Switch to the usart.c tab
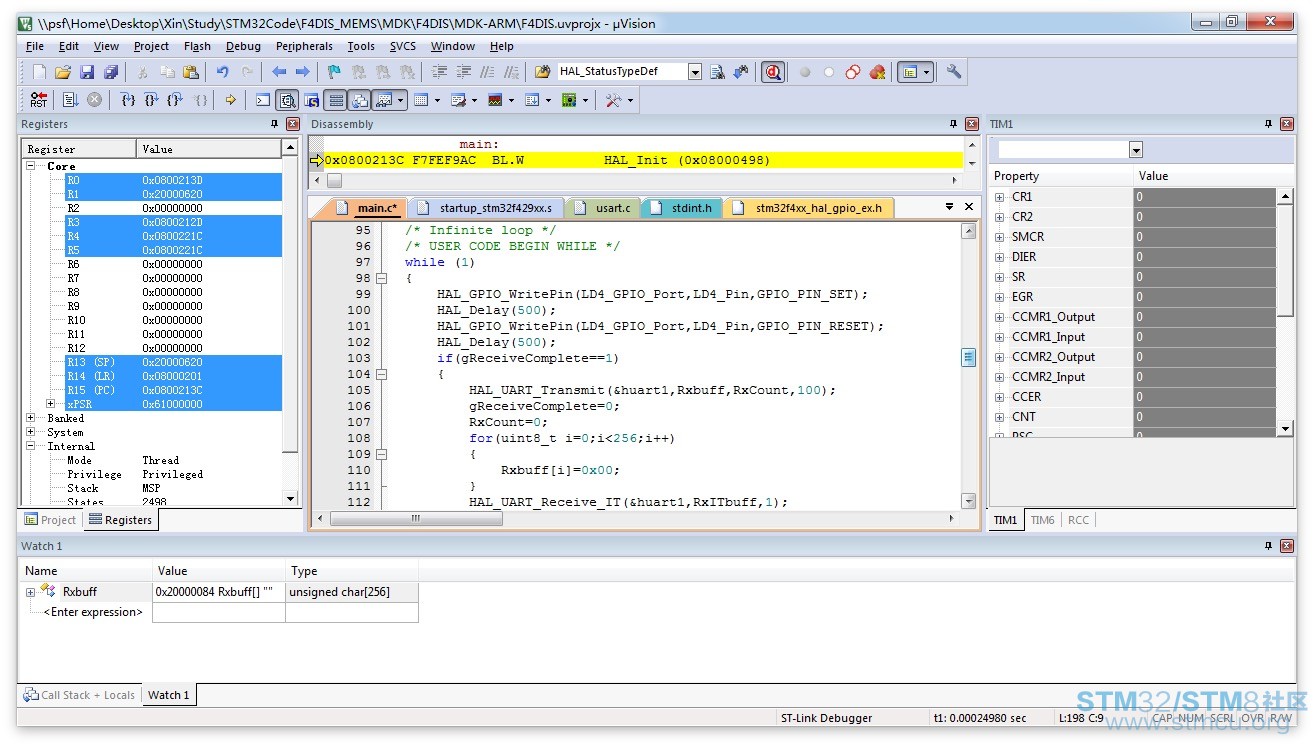 (x=604, y=208)
